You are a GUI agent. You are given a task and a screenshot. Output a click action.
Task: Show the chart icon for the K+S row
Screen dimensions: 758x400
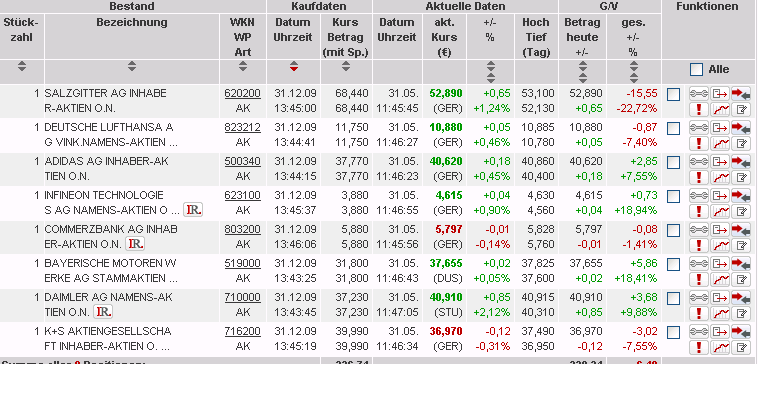tap(720, 348)
